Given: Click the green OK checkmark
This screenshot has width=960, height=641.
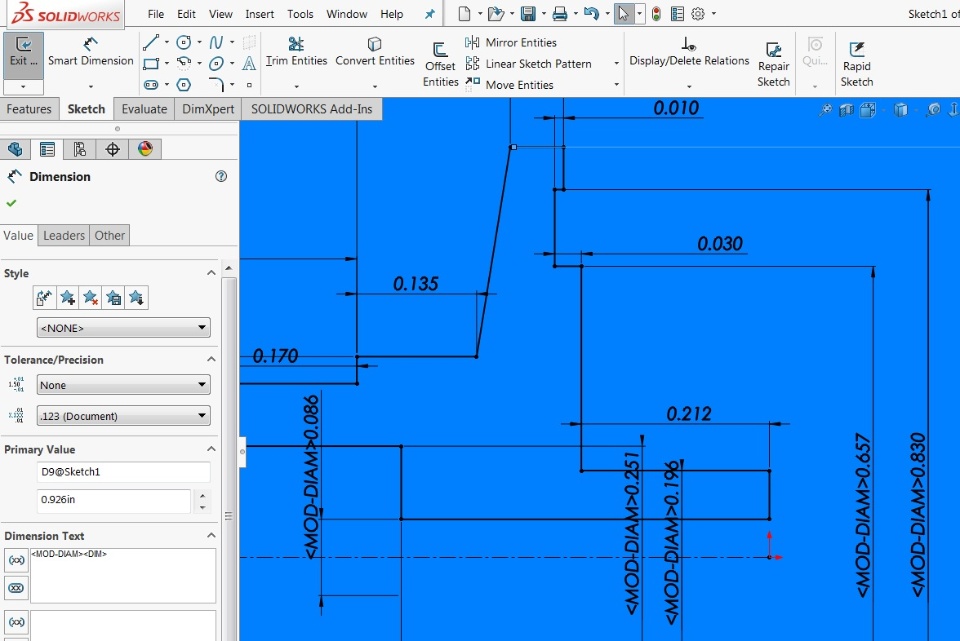Looking at the screenshot, I should [x=11, y=203].
